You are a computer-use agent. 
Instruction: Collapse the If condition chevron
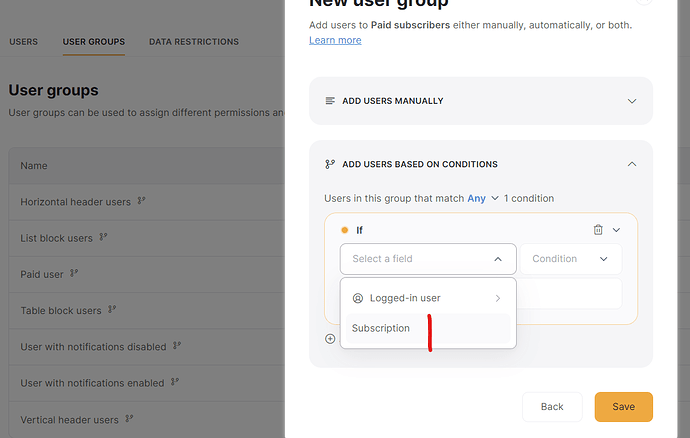[x=617, y=230]
